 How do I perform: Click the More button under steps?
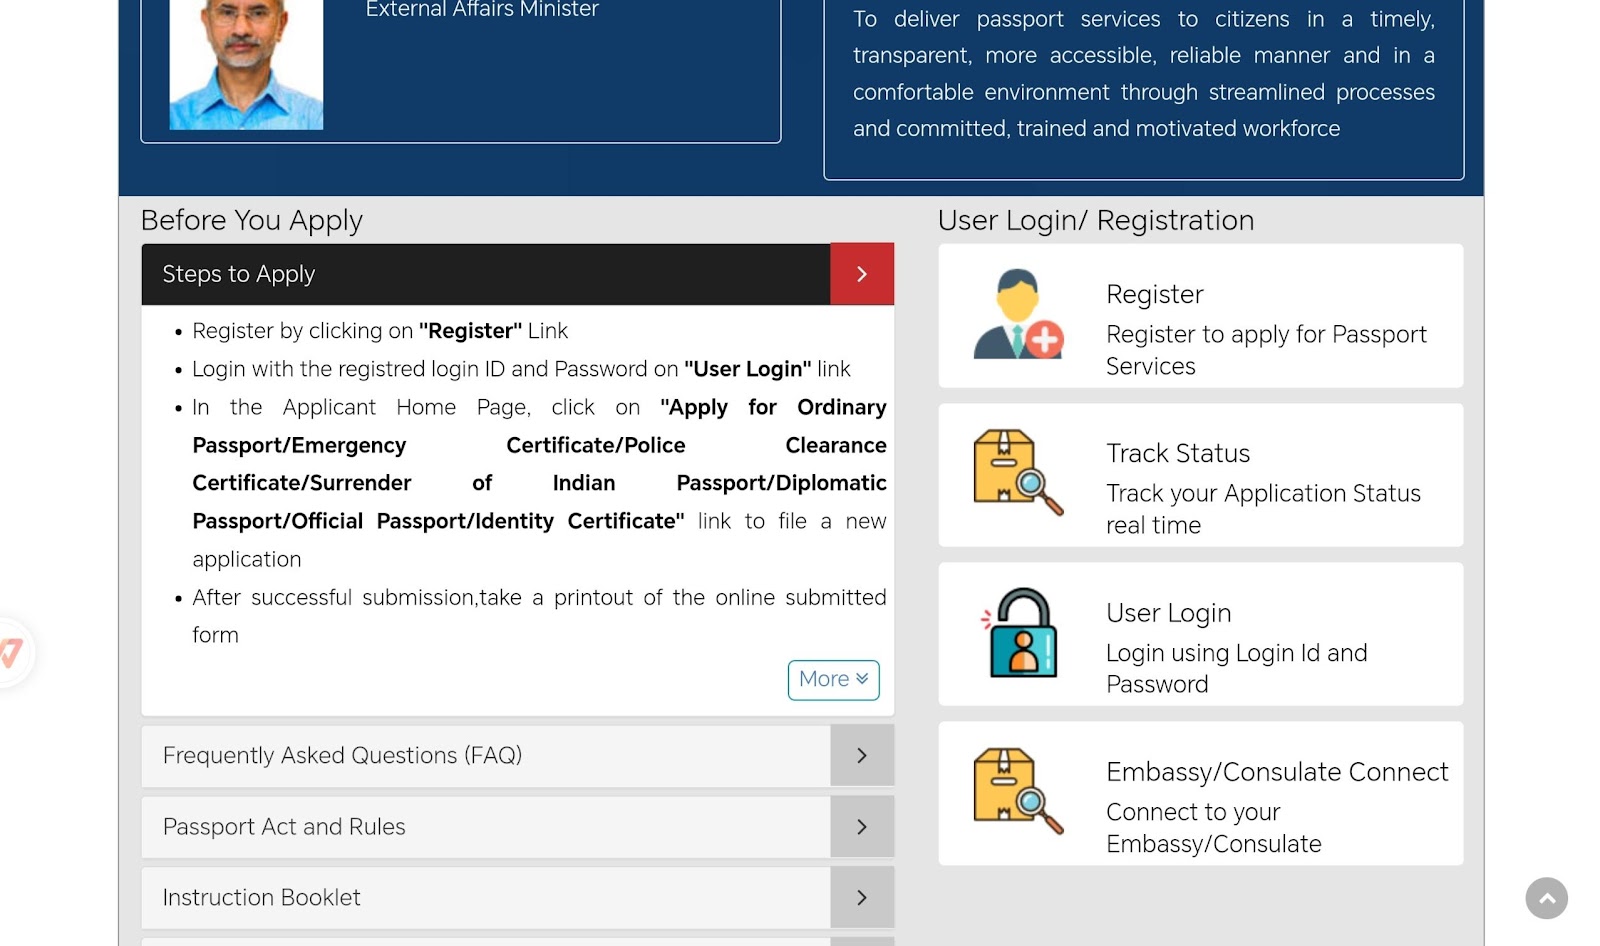tap(833, 680)
